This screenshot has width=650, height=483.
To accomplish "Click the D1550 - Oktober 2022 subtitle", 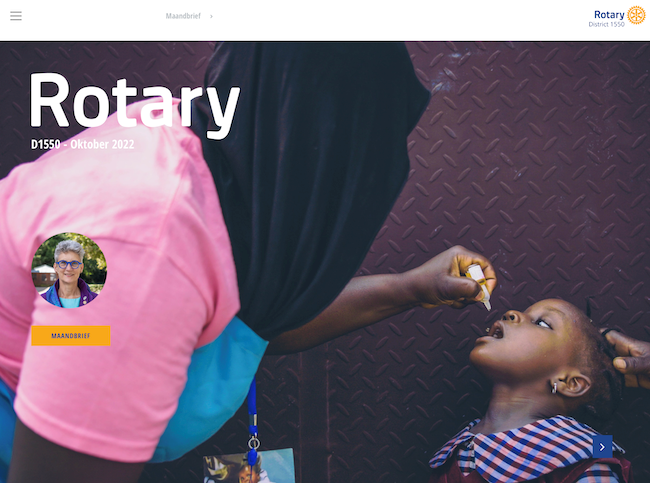I will [82, 144].
